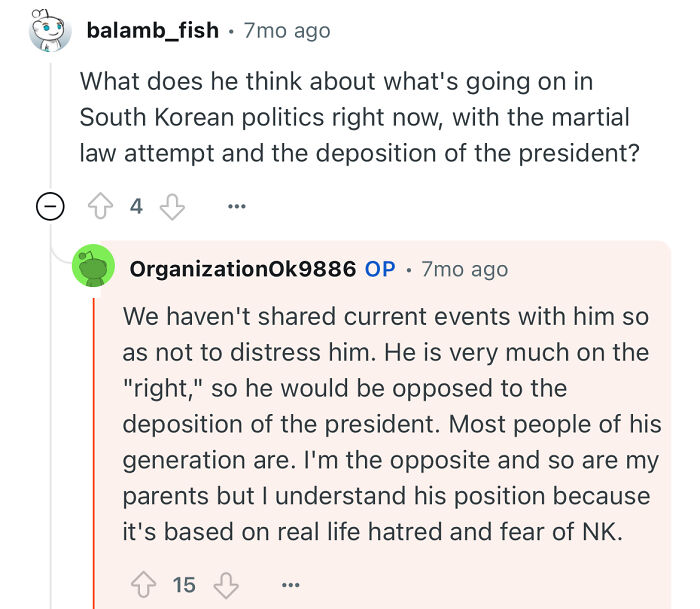This screenshot has width=700, height=609.
Task: Open more options on balamb_fish's comment
Action: point(236,207)
